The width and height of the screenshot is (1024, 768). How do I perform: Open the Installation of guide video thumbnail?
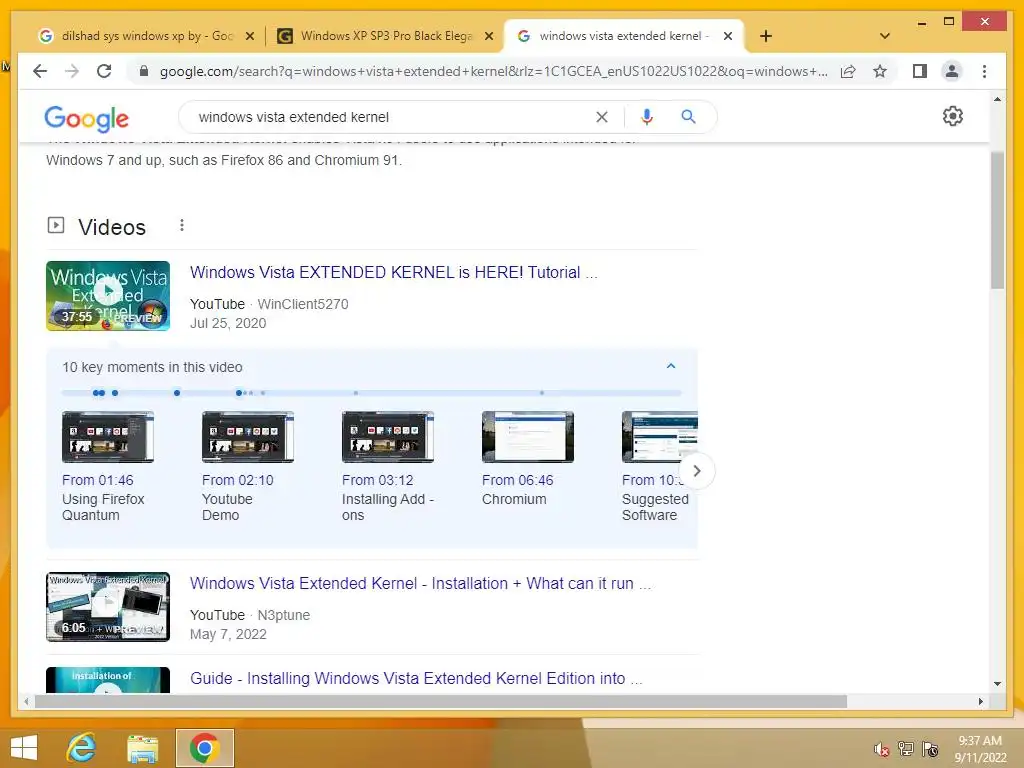coord(108,680)
